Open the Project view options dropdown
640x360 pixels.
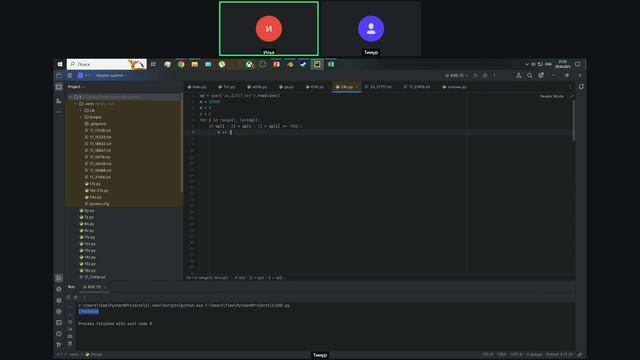[76, 87]
